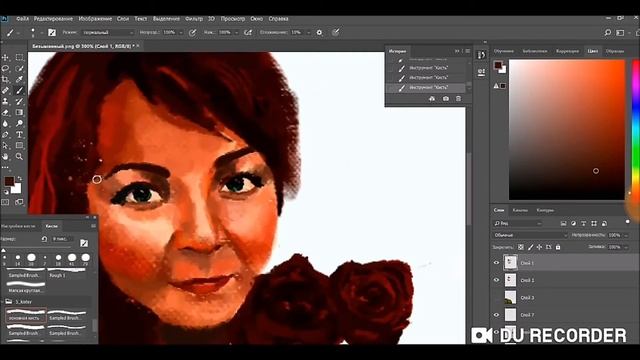Screen dimensions: 640x360
Task: Select the History Brush tool
Action: tap(19, 101)
